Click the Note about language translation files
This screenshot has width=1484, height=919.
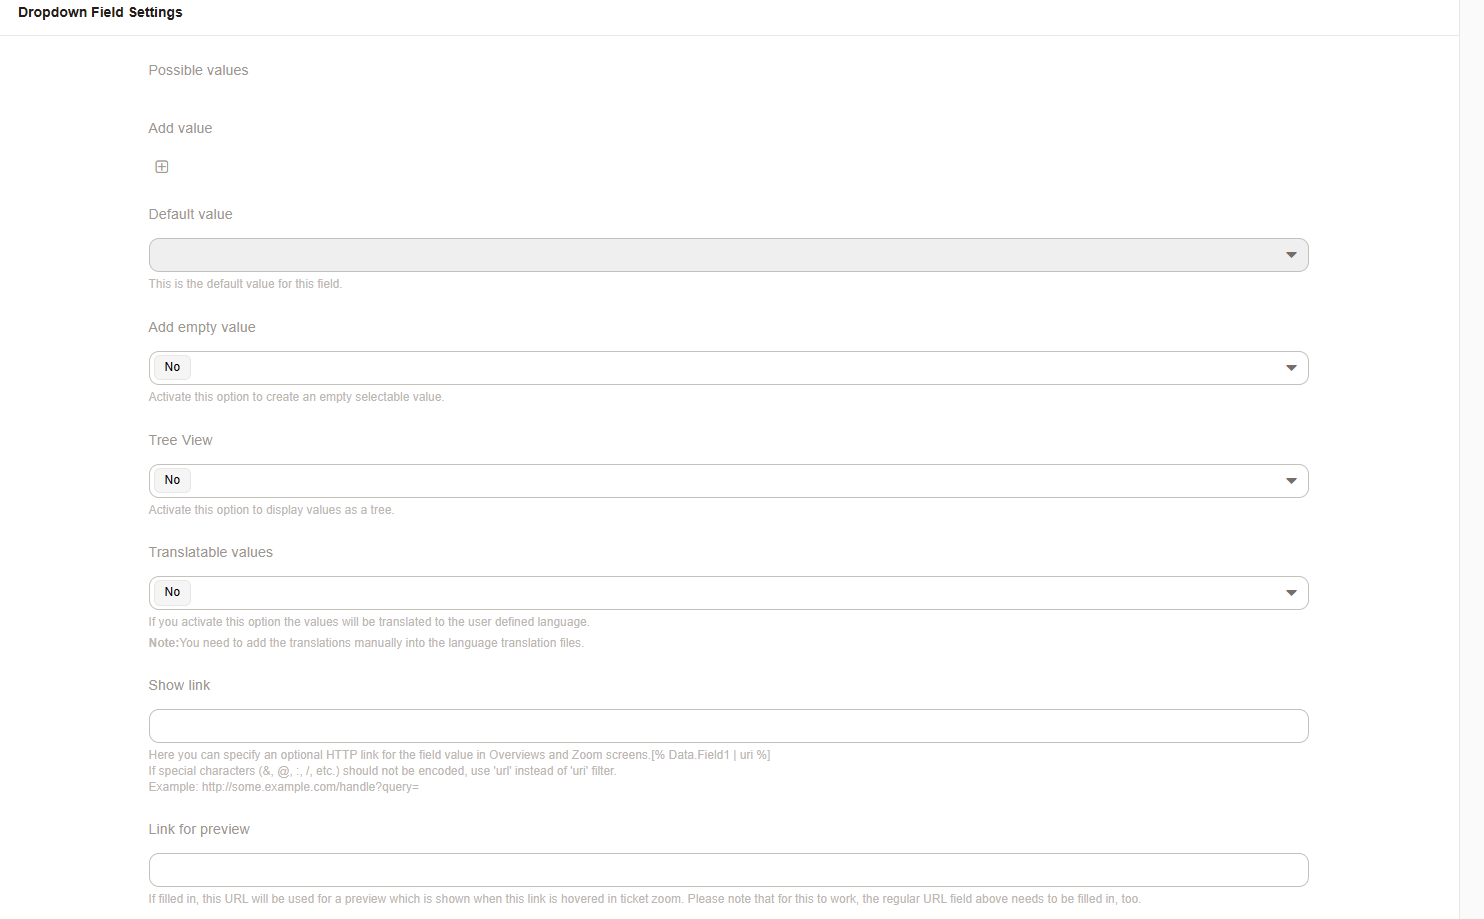[365, 642]
